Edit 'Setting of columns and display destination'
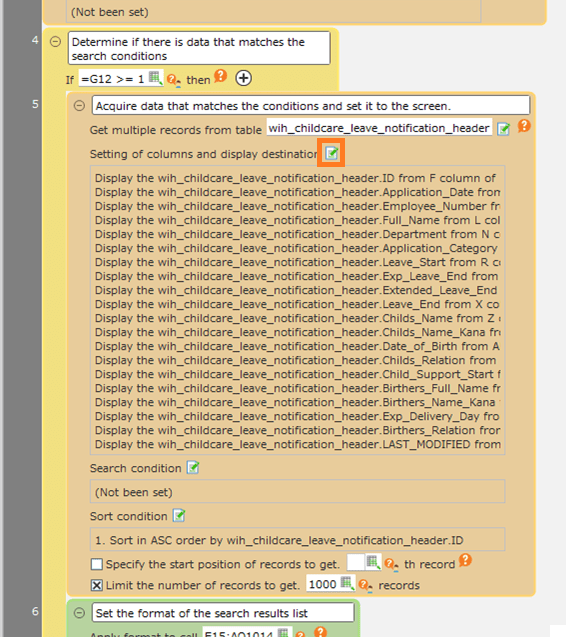This screenshot has height=637, width=566. [331, 153]
